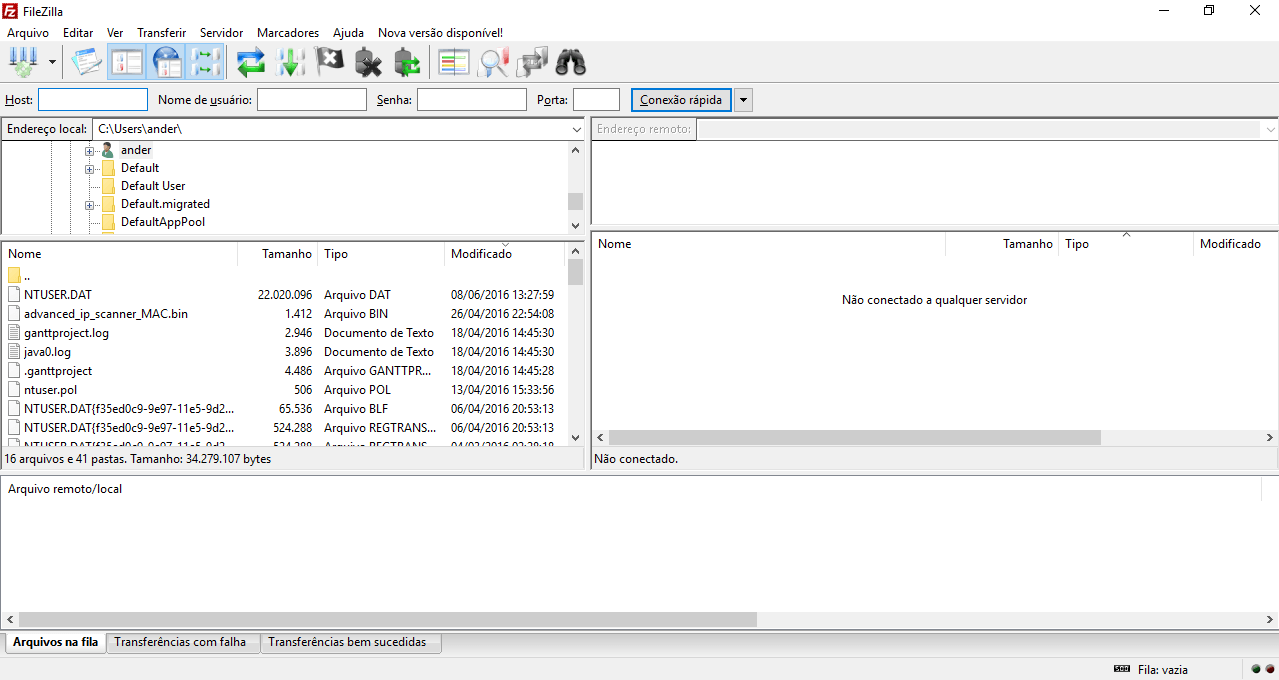The height and width of the screenshot is (680, 1279).
Task: Cancel the current operation flag icon
Action: pyautogui.click(x=329, y=63)
